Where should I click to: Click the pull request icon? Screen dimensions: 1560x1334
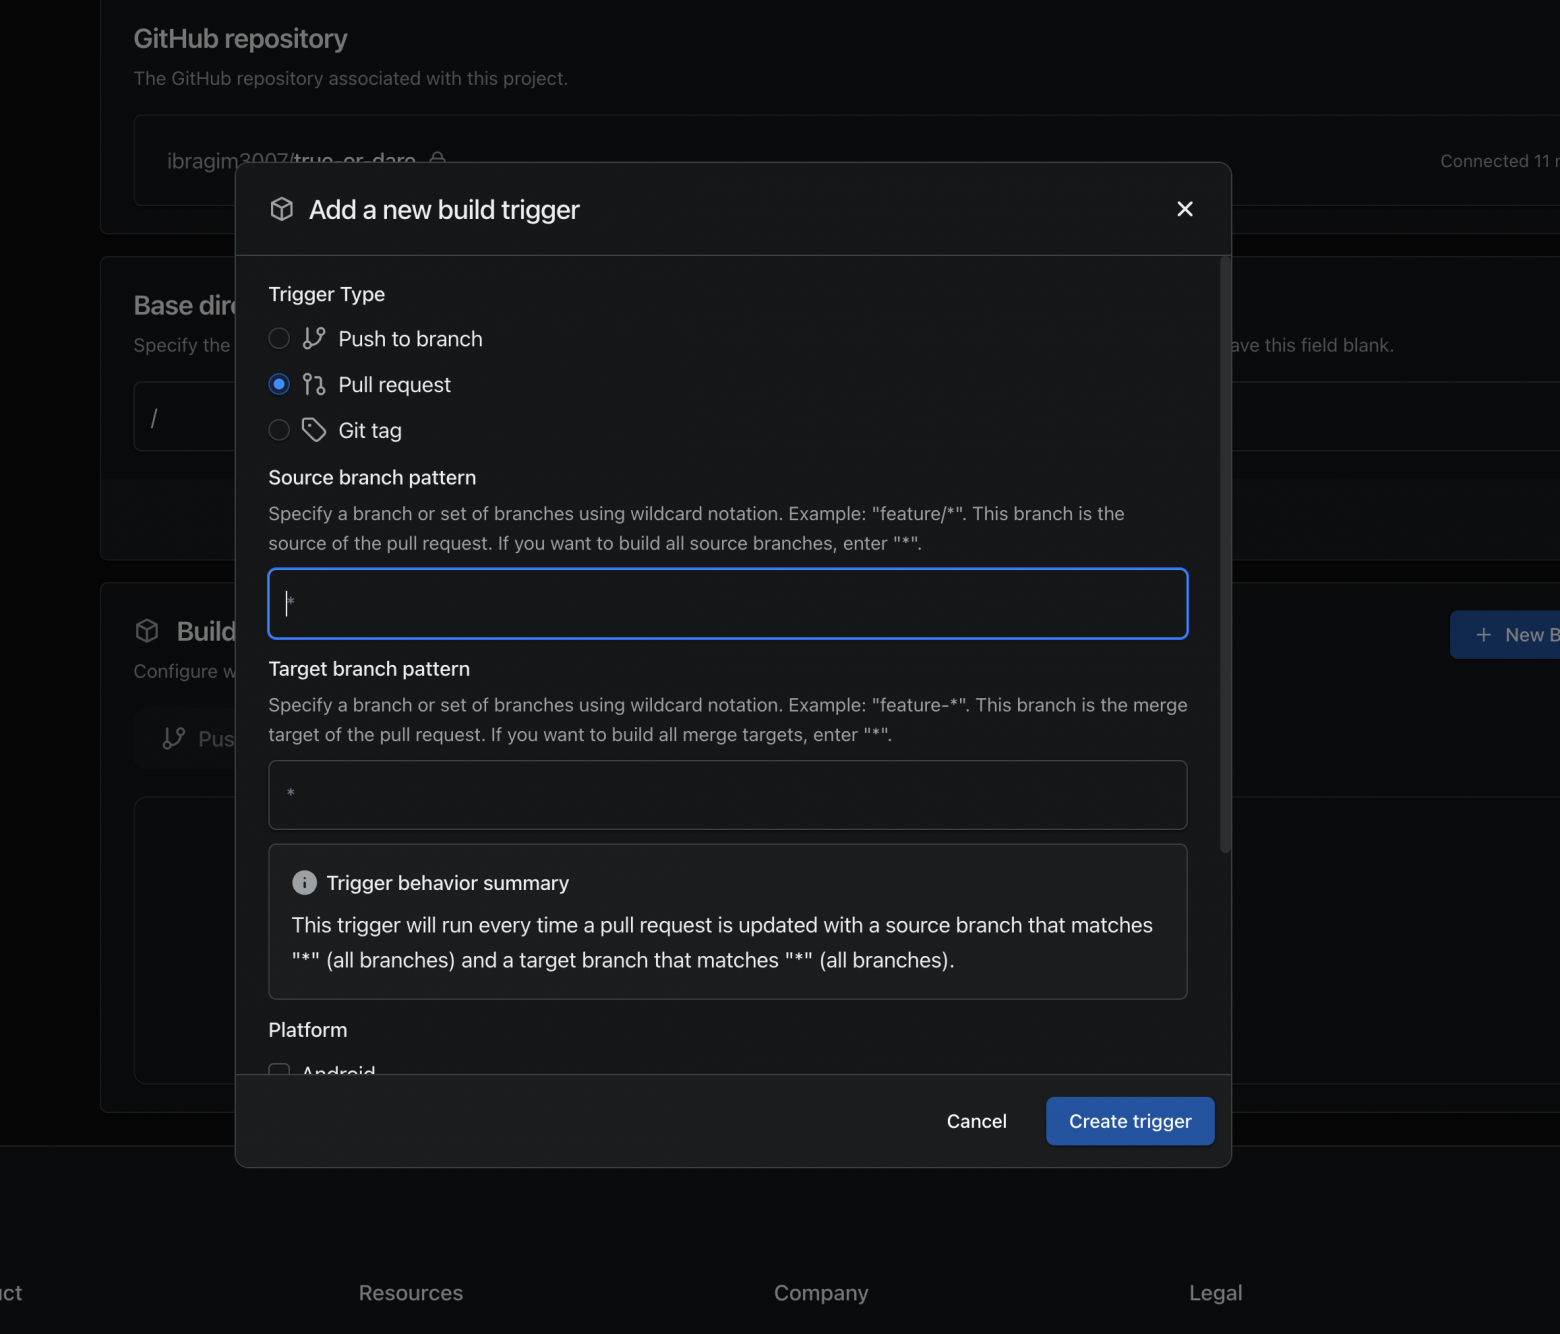314,385
